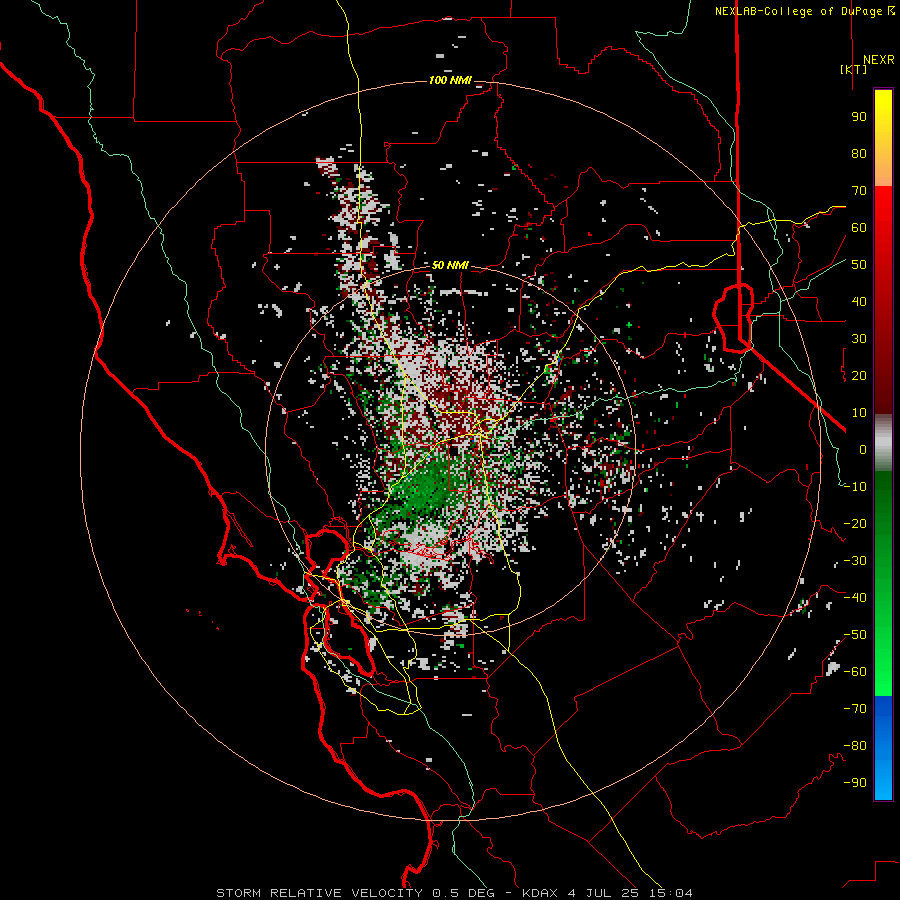Click the 30 value on velocity scale
Screen dimensions: 900x900
[x=859, y=339]
